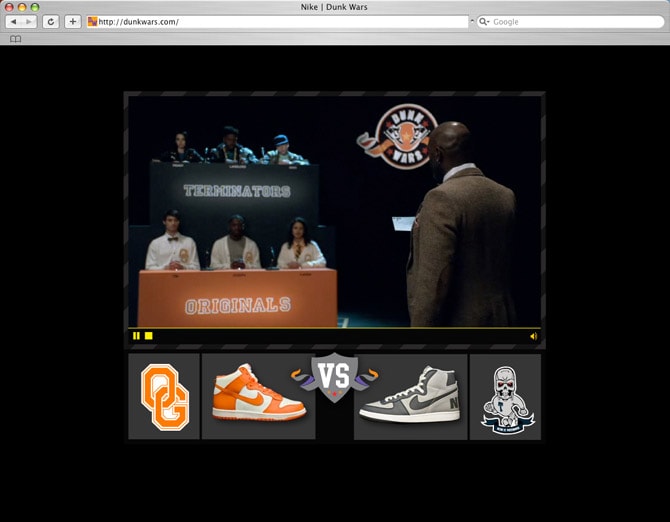
Task: Open the search magnifier dropdown
Action: (484, 22)
